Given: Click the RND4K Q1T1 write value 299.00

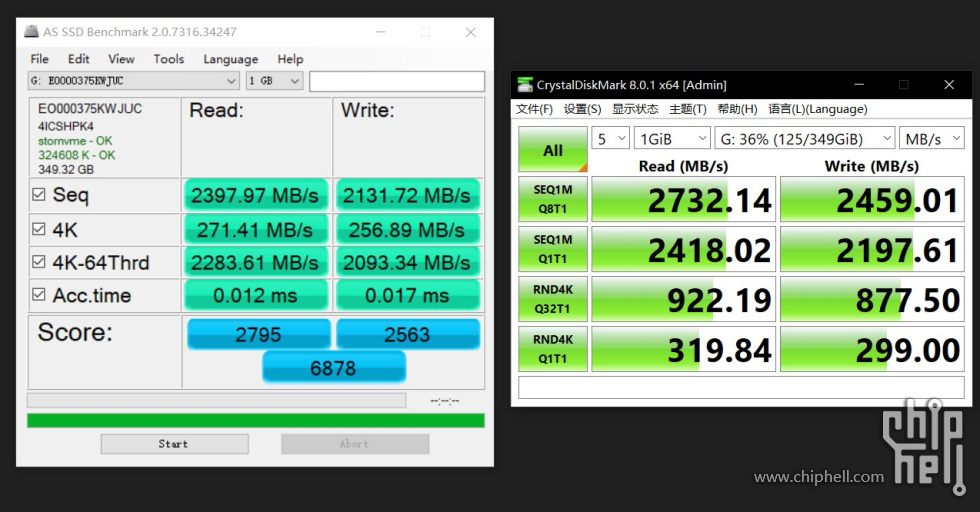Looking at the screenshot, I should click(872, 349).
